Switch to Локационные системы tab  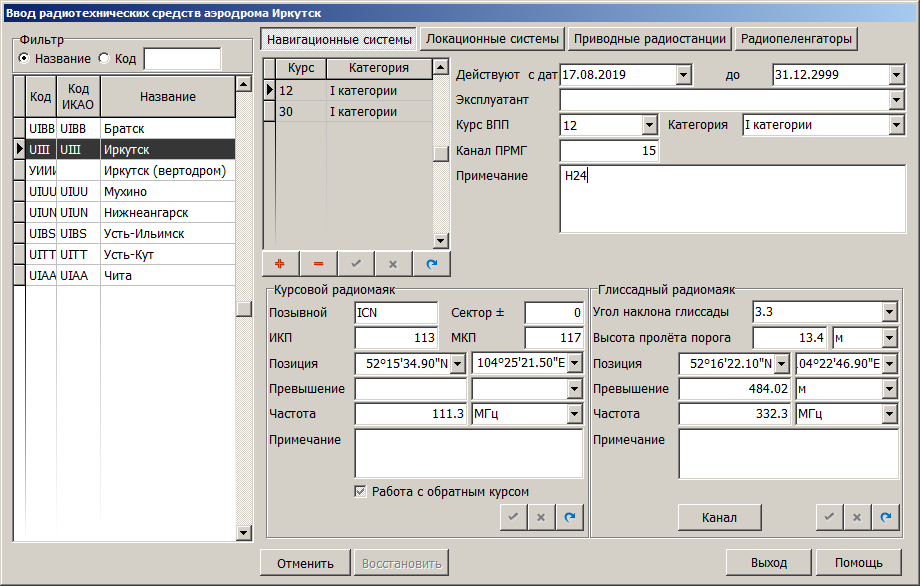492,39
